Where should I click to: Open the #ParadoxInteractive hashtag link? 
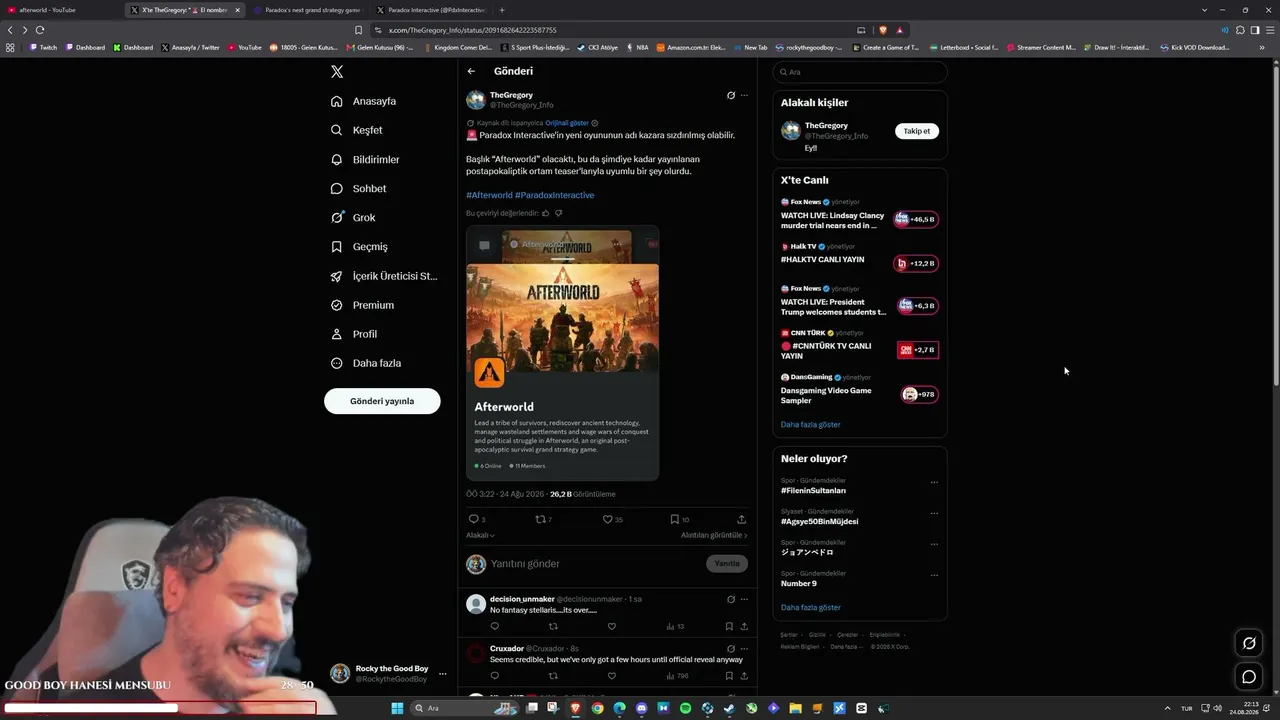click(555, 195)
